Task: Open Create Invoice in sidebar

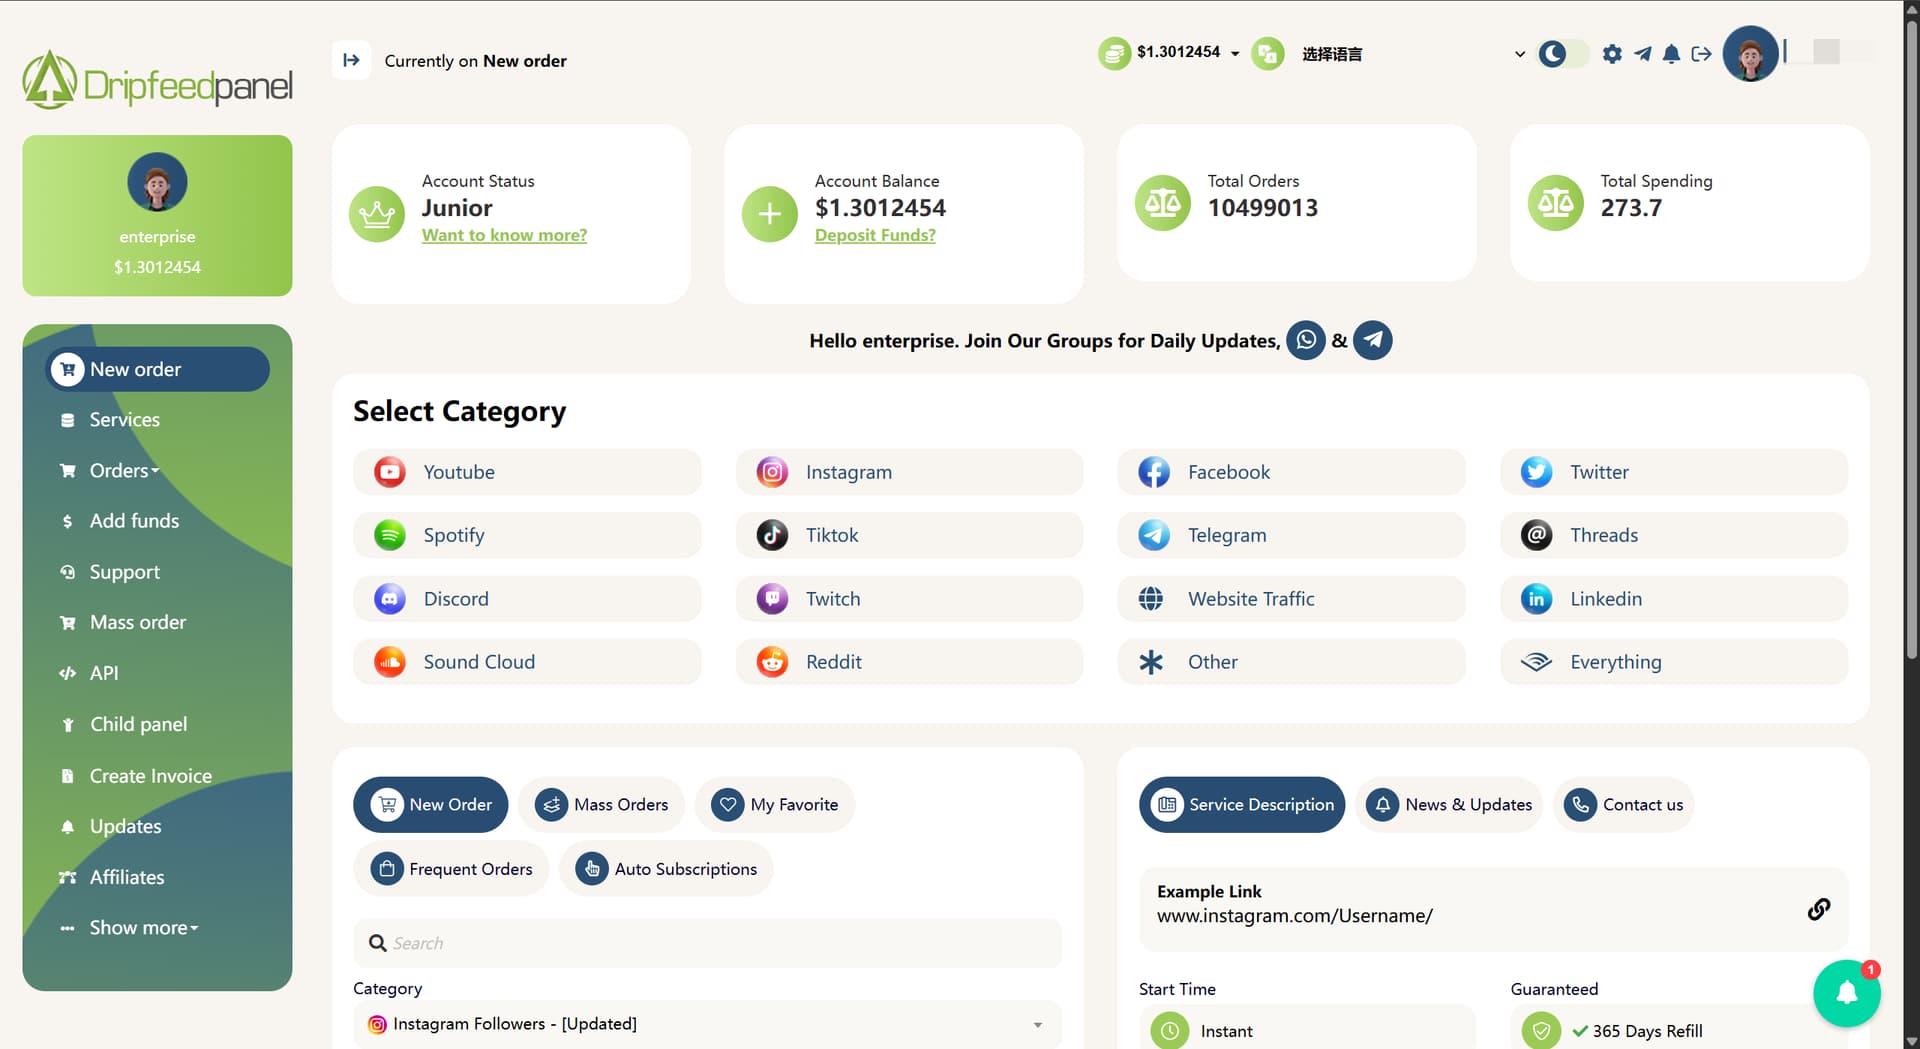Action: pyautogui.click(x=157, y=776)
